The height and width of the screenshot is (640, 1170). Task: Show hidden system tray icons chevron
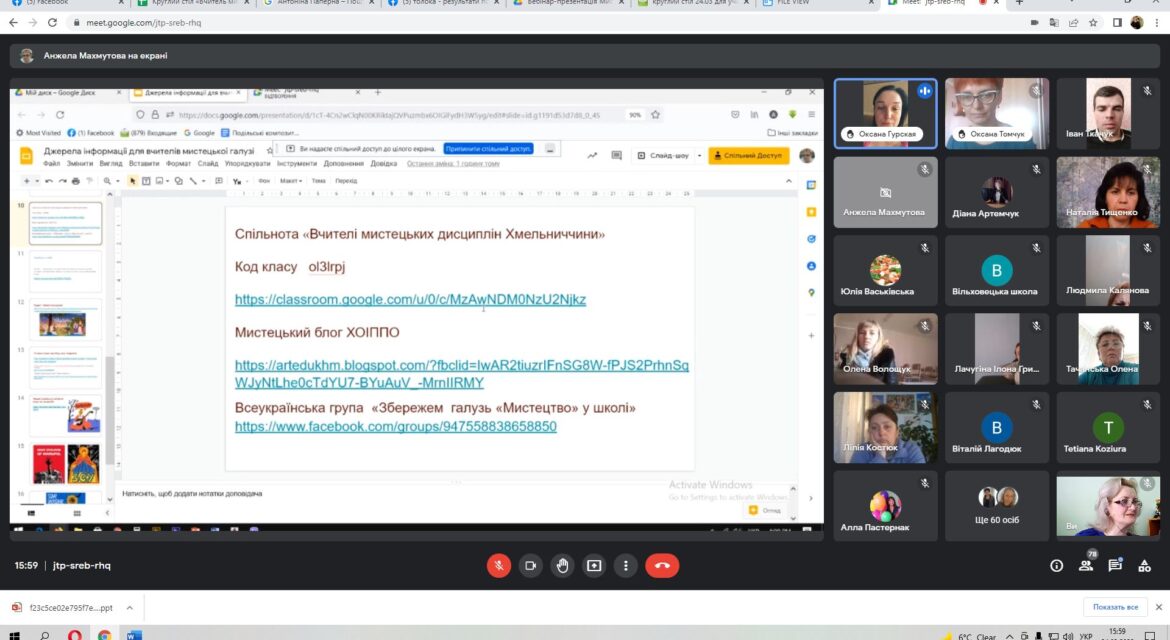pos(1010,636)
